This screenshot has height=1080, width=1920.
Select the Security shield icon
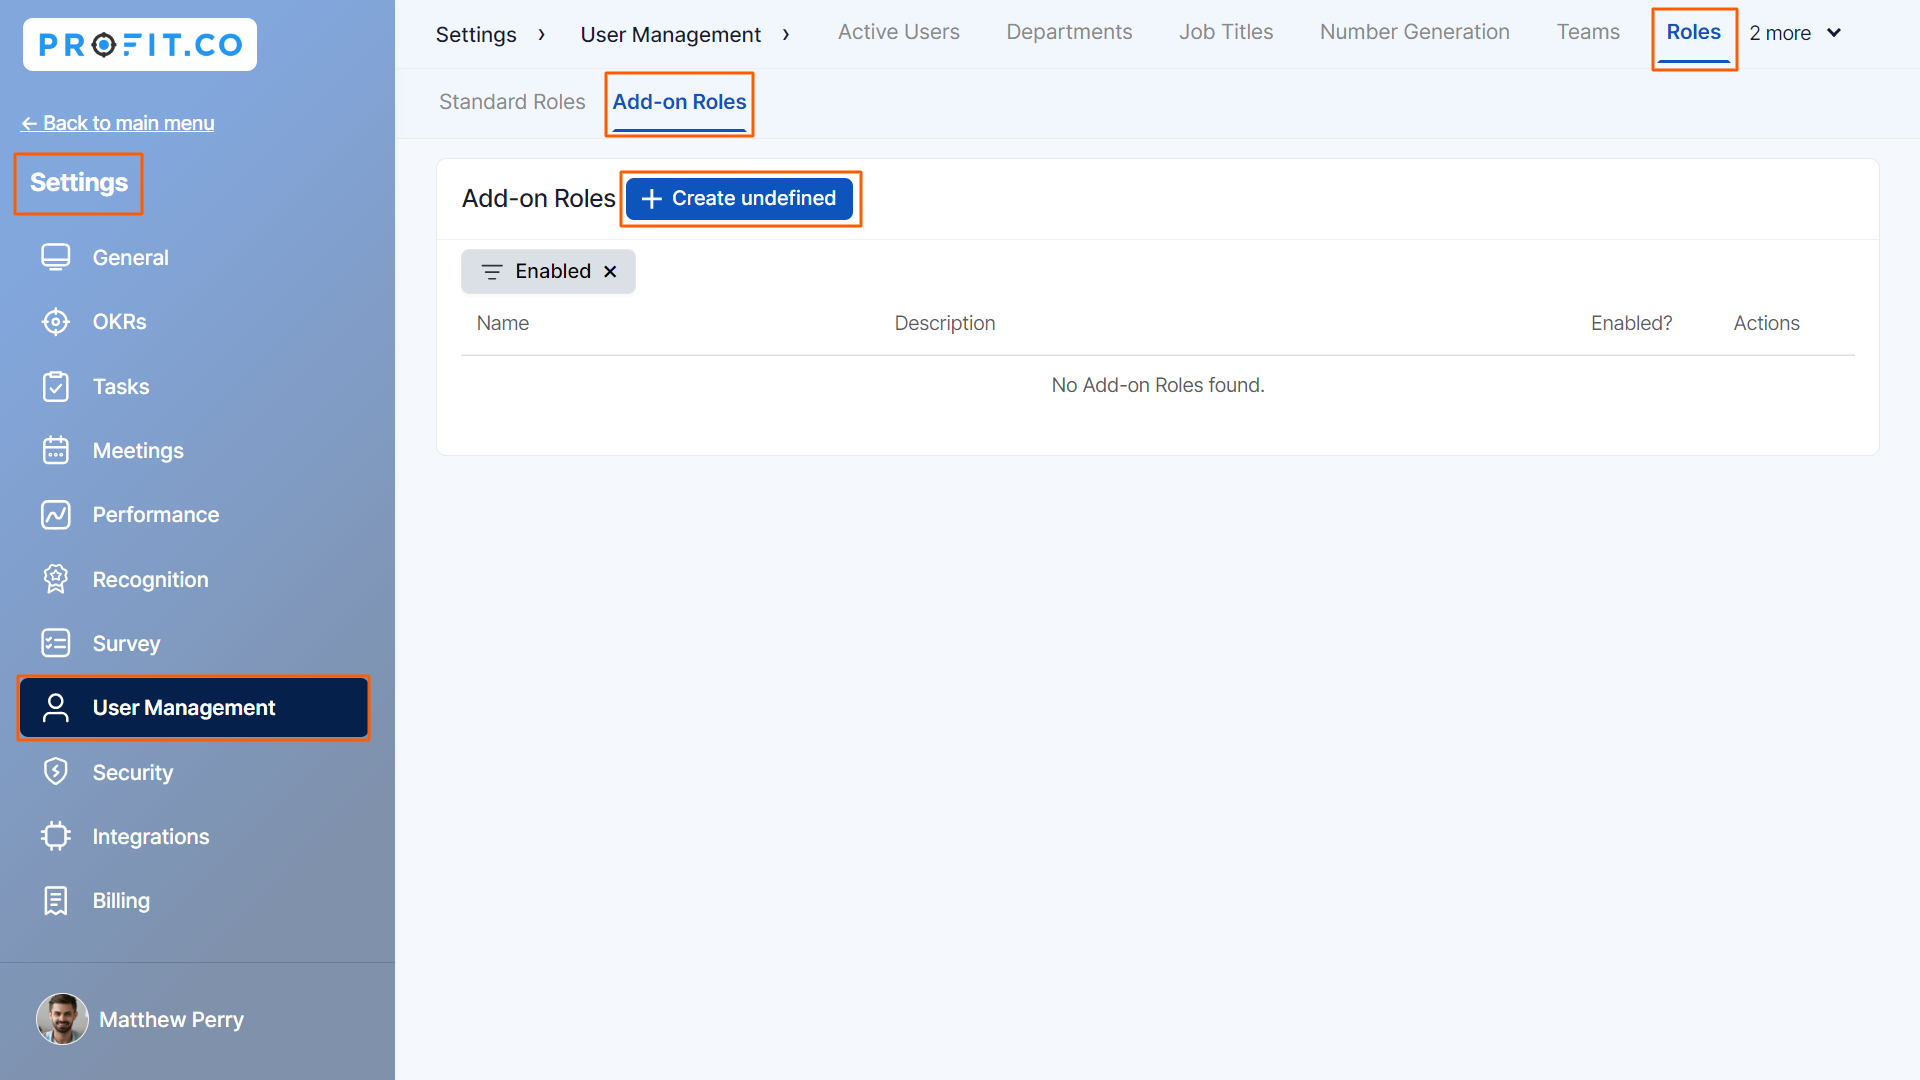(56, 772)
